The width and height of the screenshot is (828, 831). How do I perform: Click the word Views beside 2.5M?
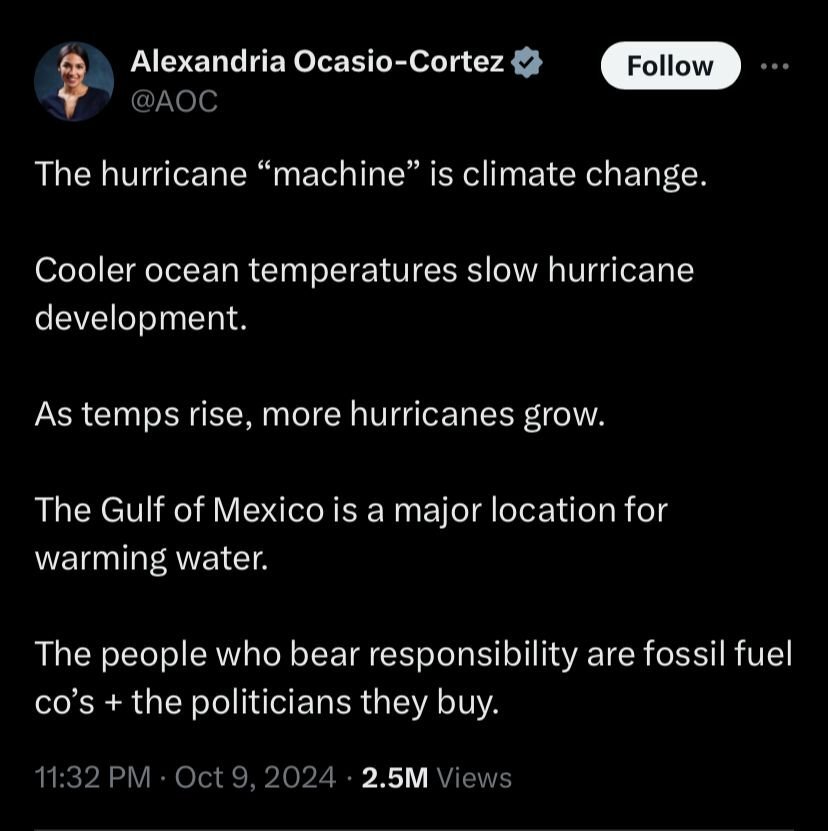tap(475, 778)
